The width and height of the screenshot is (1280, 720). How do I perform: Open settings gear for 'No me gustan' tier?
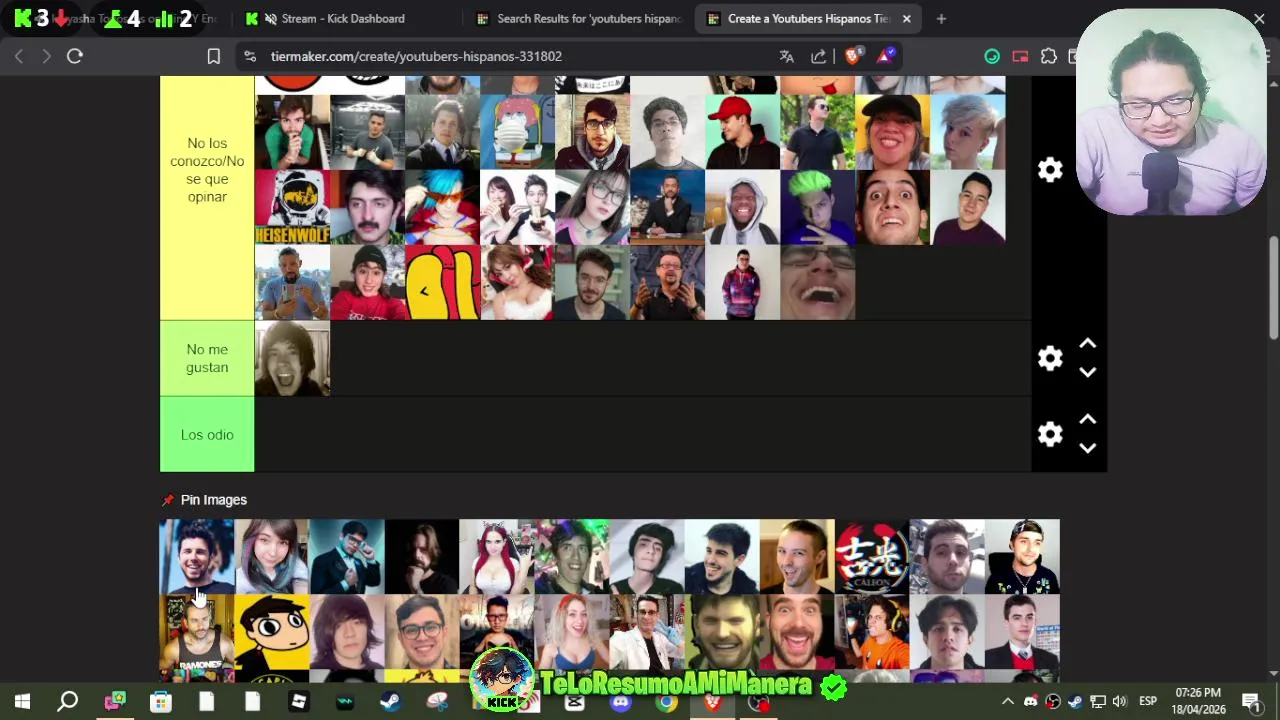click(x=1050, y=358)
